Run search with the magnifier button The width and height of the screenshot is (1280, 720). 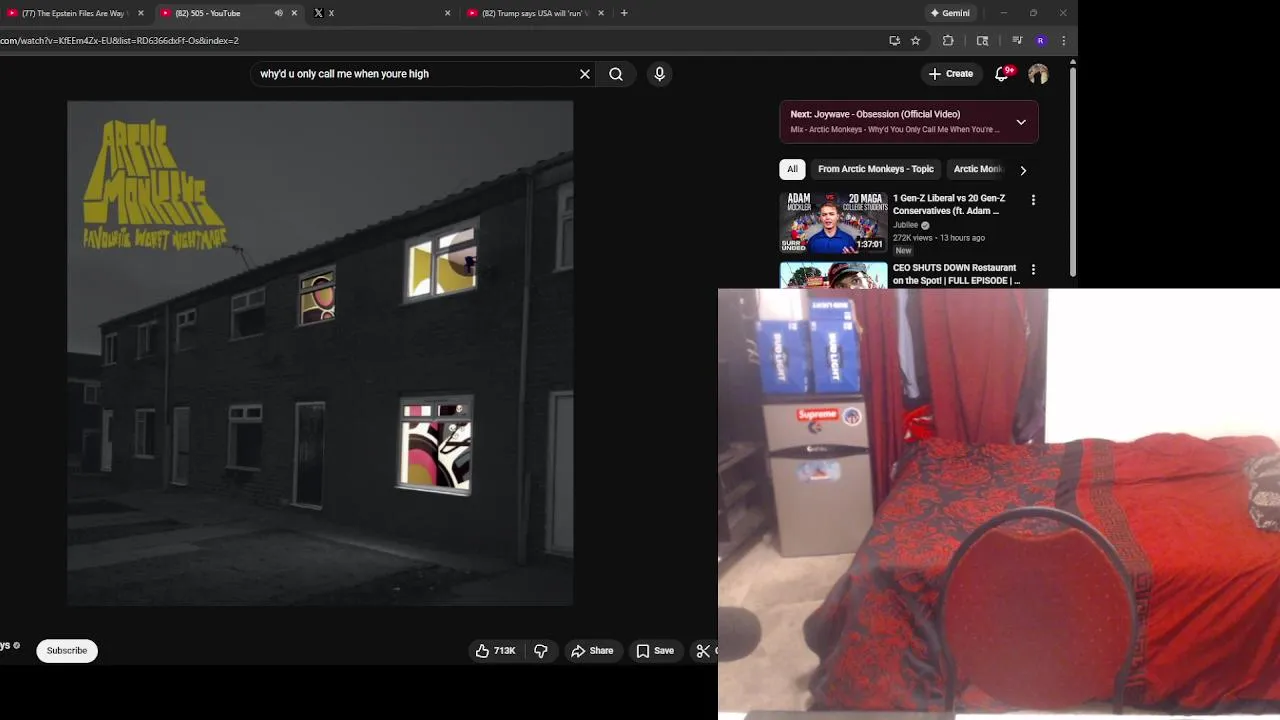[616, 74]
